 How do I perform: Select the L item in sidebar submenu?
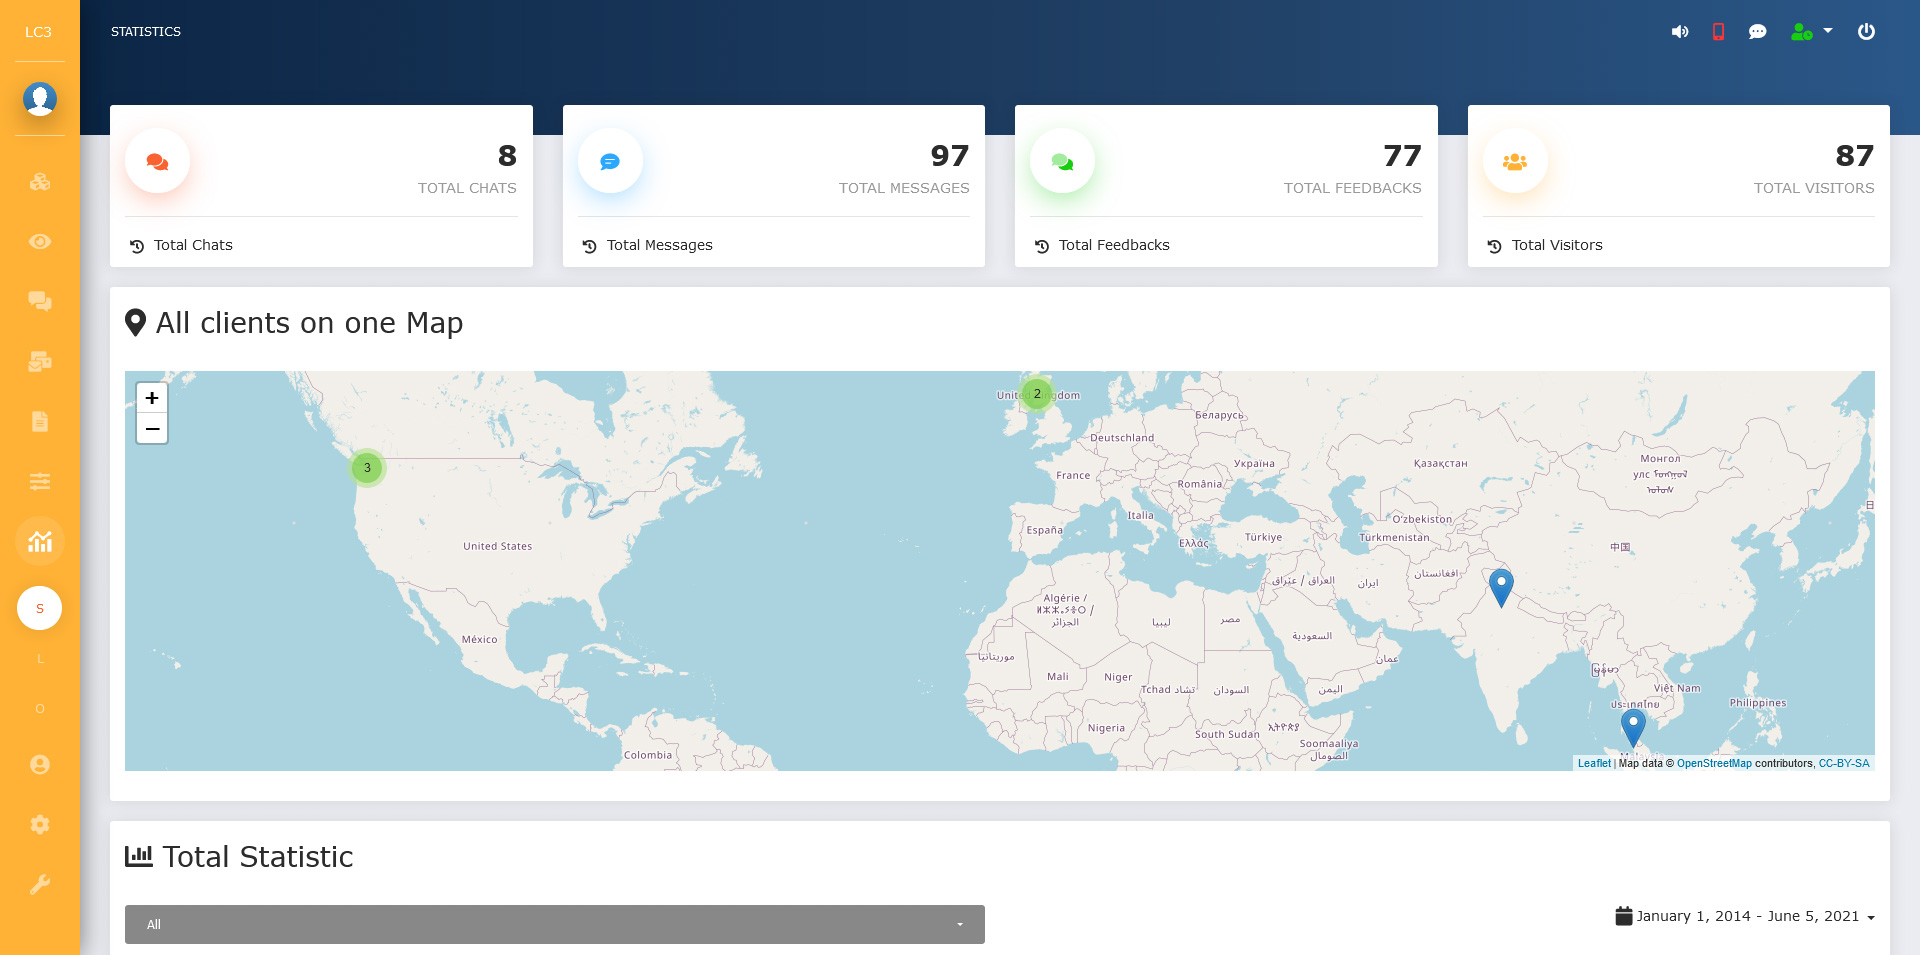[40, 659]
